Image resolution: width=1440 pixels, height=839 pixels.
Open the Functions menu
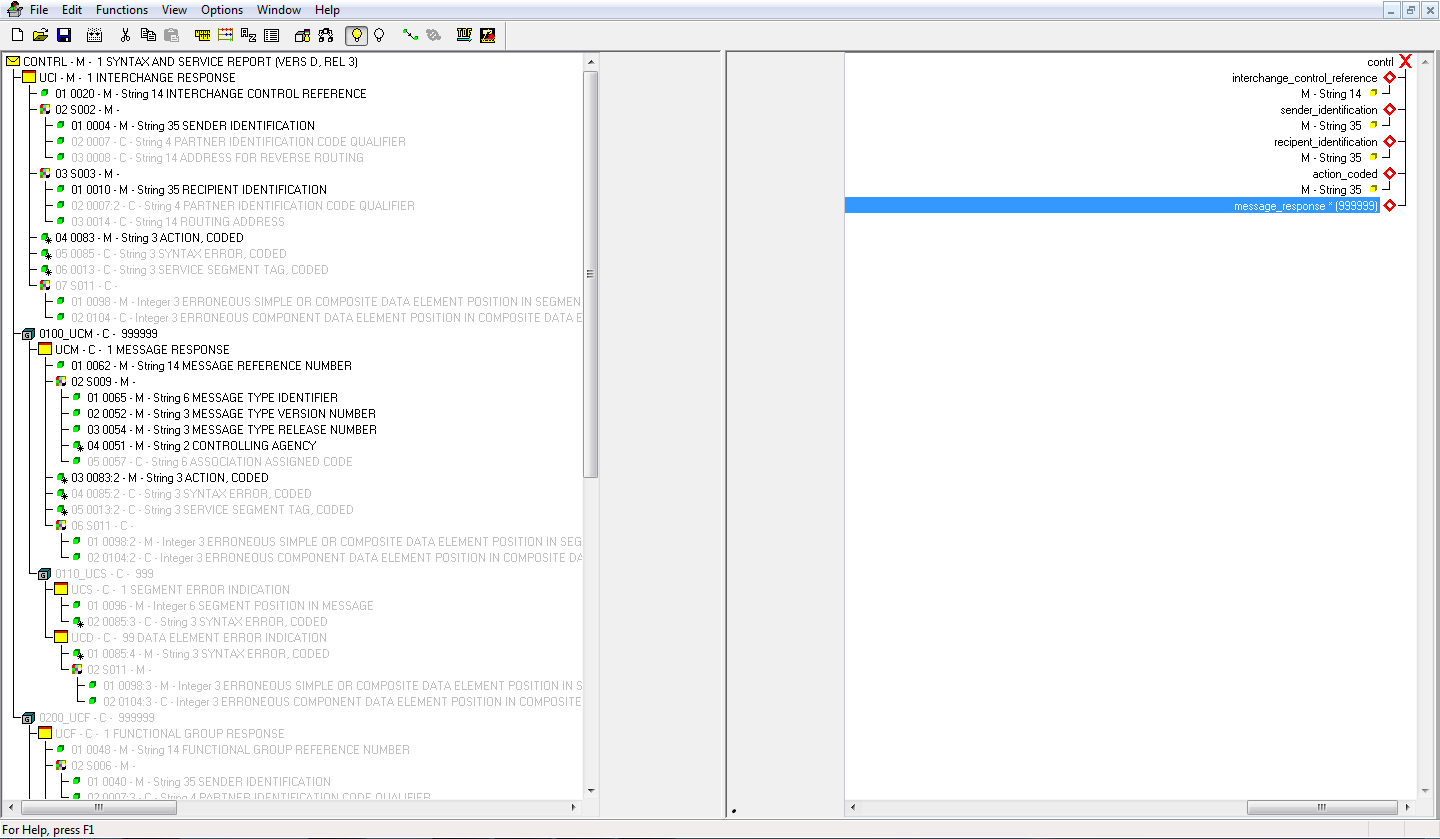[x=121, y=10]
